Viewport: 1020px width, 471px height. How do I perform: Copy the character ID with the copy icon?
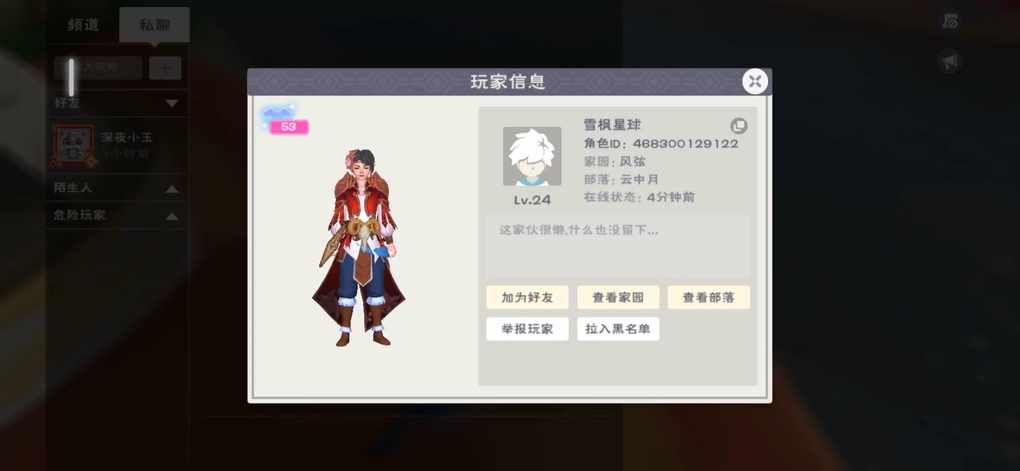[738, 126]
